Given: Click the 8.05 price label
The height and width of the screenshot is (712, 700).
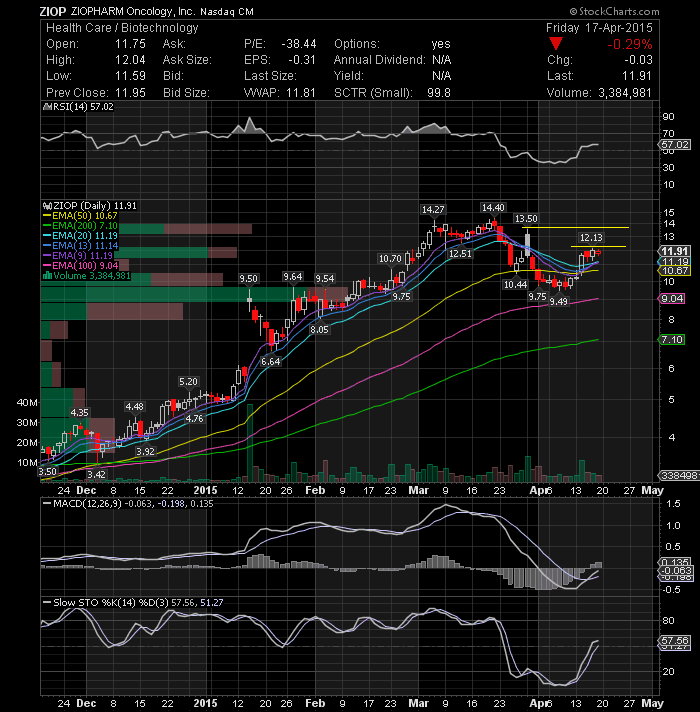Looking at the screenshot, I should tap(319, 329).
